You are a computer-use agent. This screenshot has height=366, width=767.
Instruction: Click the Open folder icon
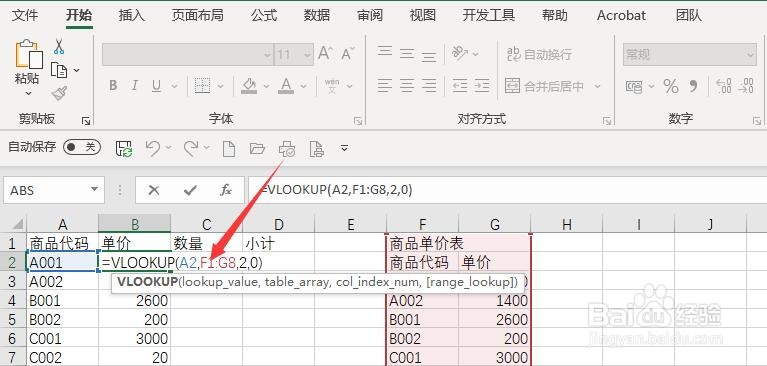coord(257,148)
